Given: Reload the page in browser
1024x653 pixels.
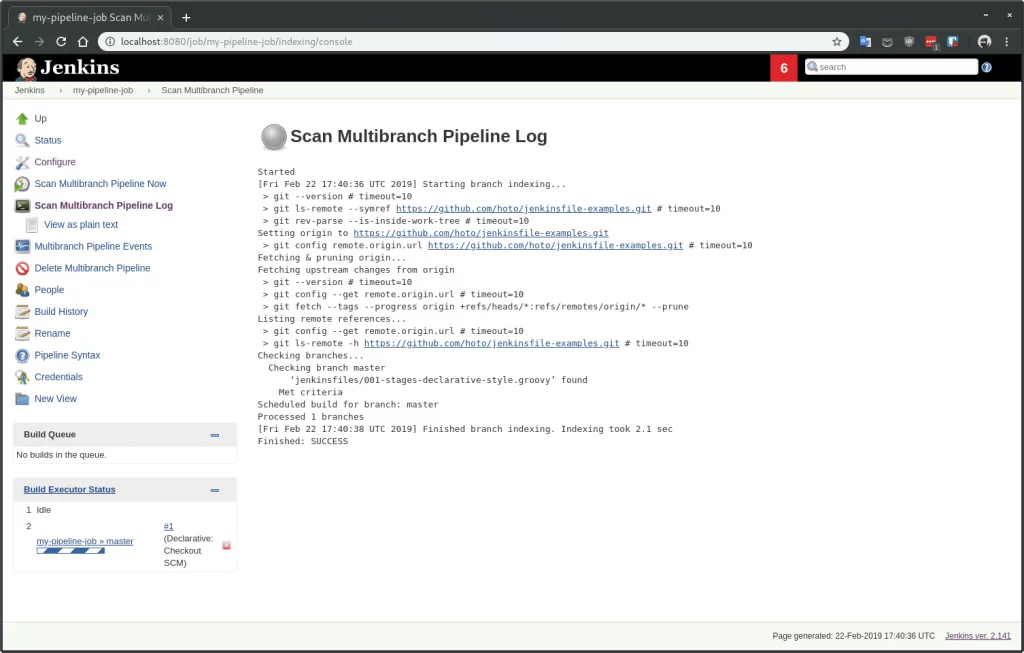Looking at the screenshot, I should [x=61, y=42].
